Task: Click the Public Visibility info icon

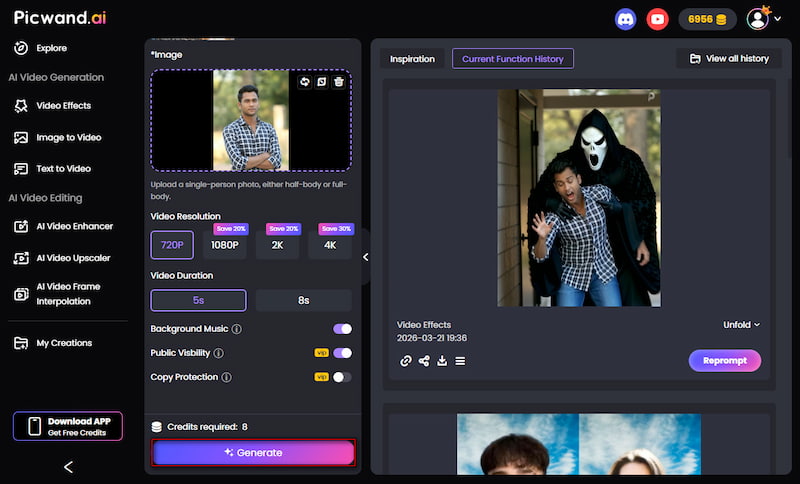Action: click(218, 353)
